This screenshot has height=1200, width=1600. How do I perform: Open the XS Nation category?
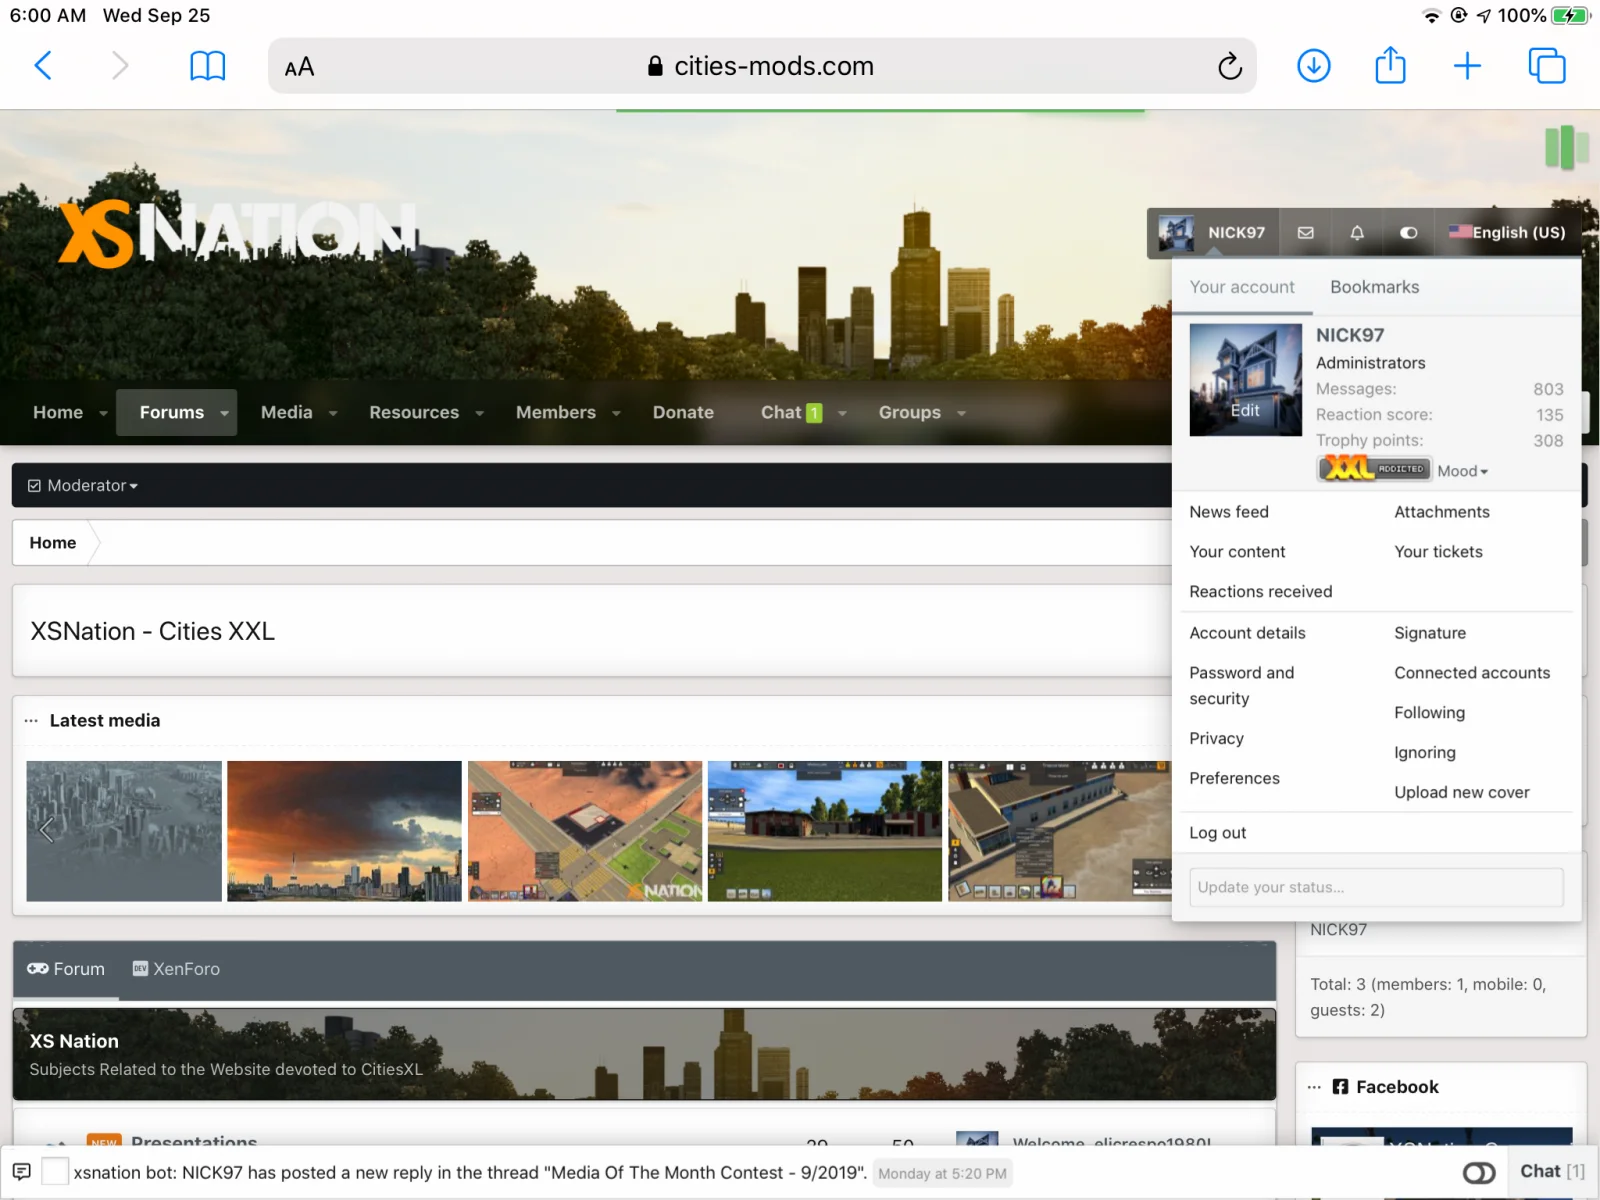(x=74, y=1042)
